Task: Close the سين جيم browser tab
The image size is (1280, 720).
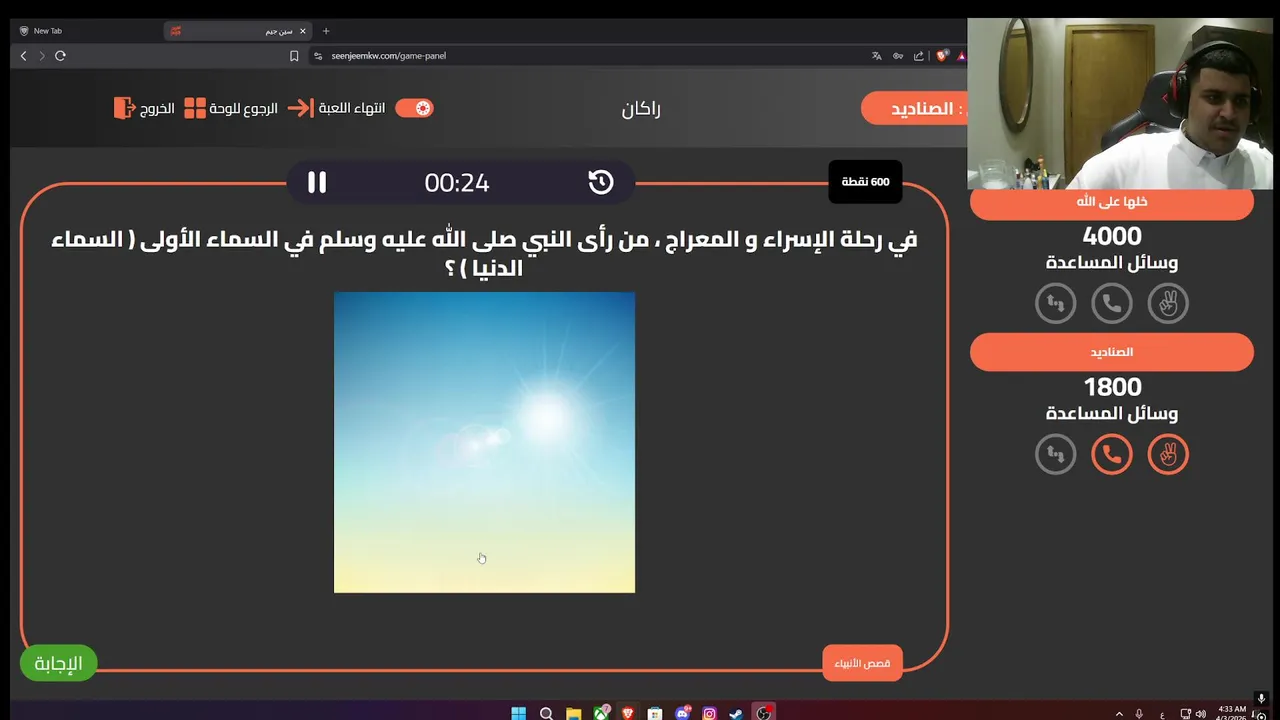Action: pyautogui.click(x=303, y=31)
